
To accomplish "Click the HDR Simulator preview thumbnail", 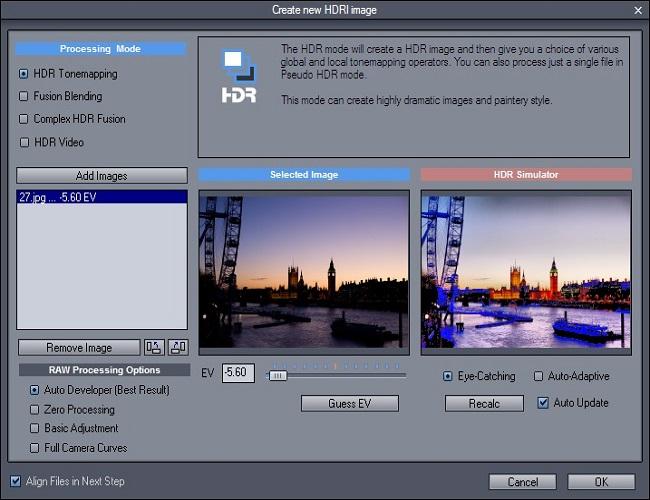I will 525,273.
